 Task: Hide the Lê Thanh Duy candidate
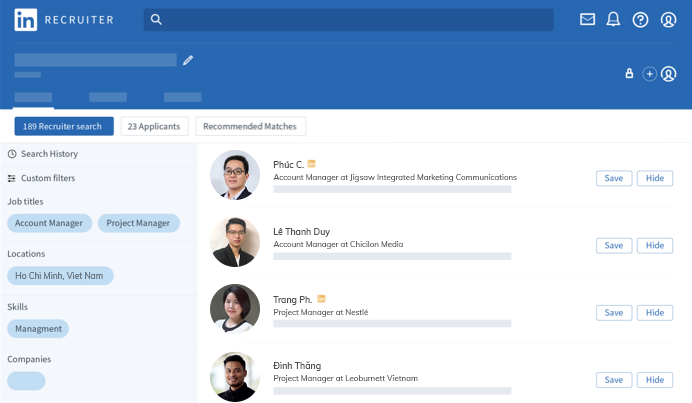tap(654, 245)
